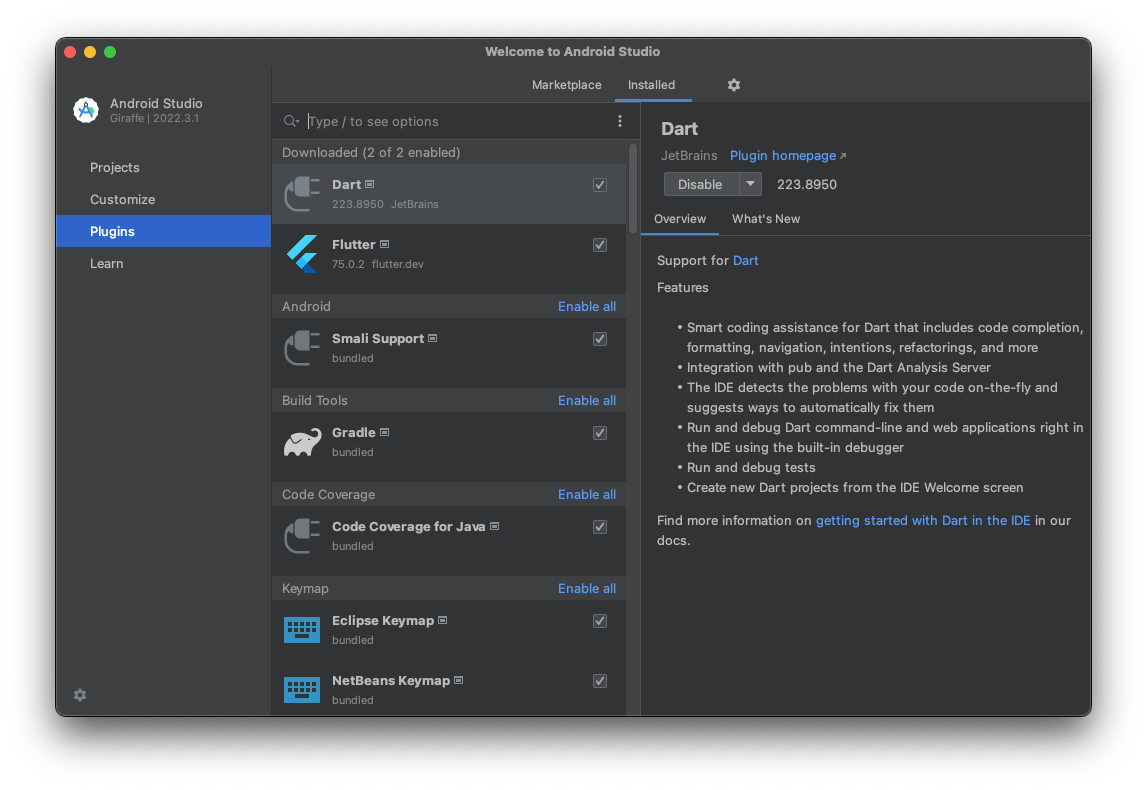The image size is (1147, 790).
Task: Click the badge icon next to NetBeans Keymap
Action: (x=459, y=680)
